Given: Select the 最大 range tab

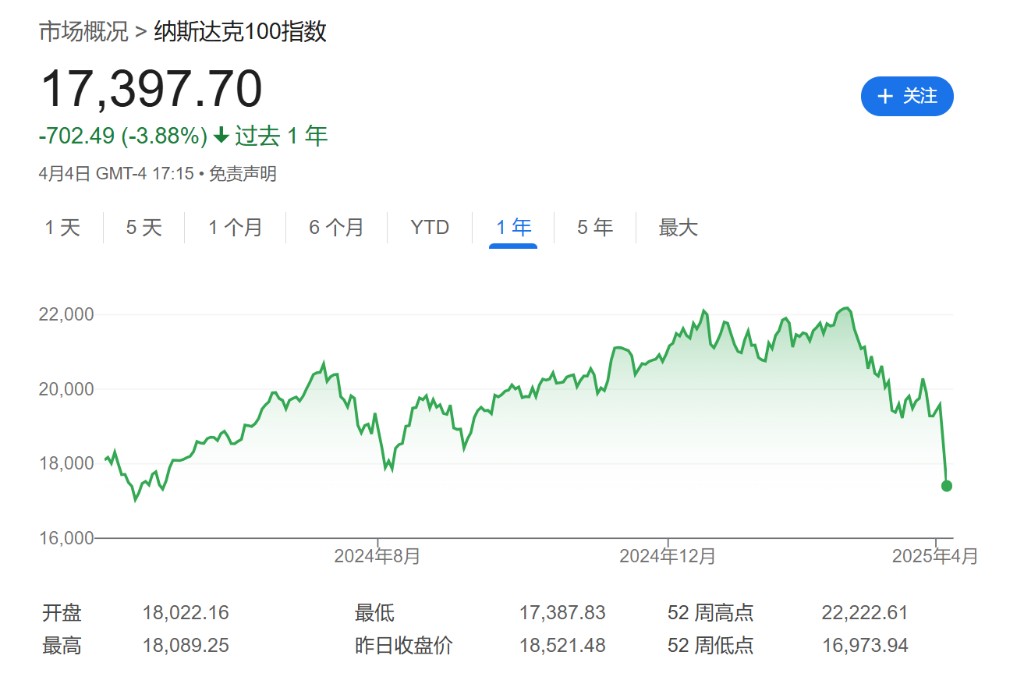Looking at the screenshot, I should tap(678, 227).
